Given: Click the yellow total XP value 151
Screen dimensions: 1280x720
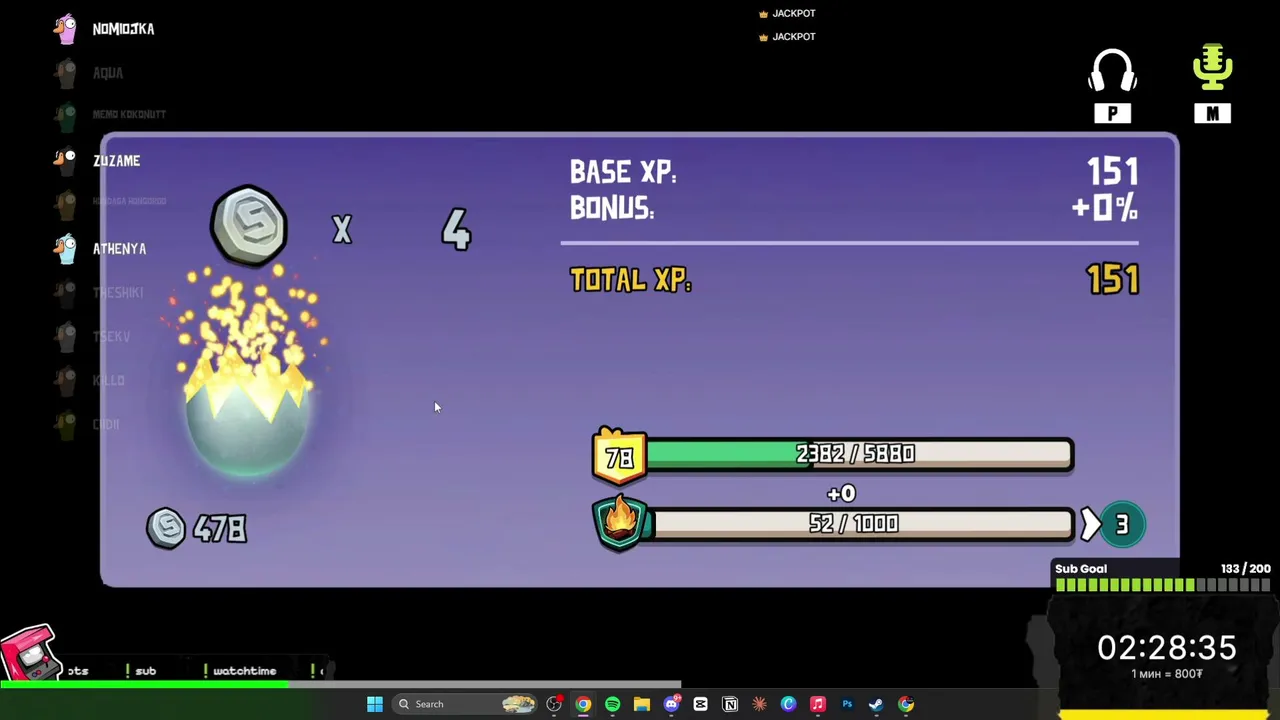Looking at the screenshot, I should 1112,280.
